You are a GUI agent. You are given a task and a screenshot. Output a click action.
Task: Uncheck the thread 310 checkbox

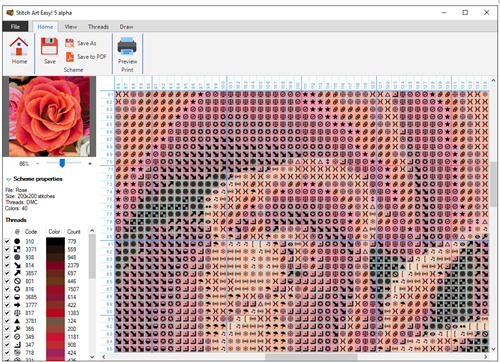[x=7, y=241]
